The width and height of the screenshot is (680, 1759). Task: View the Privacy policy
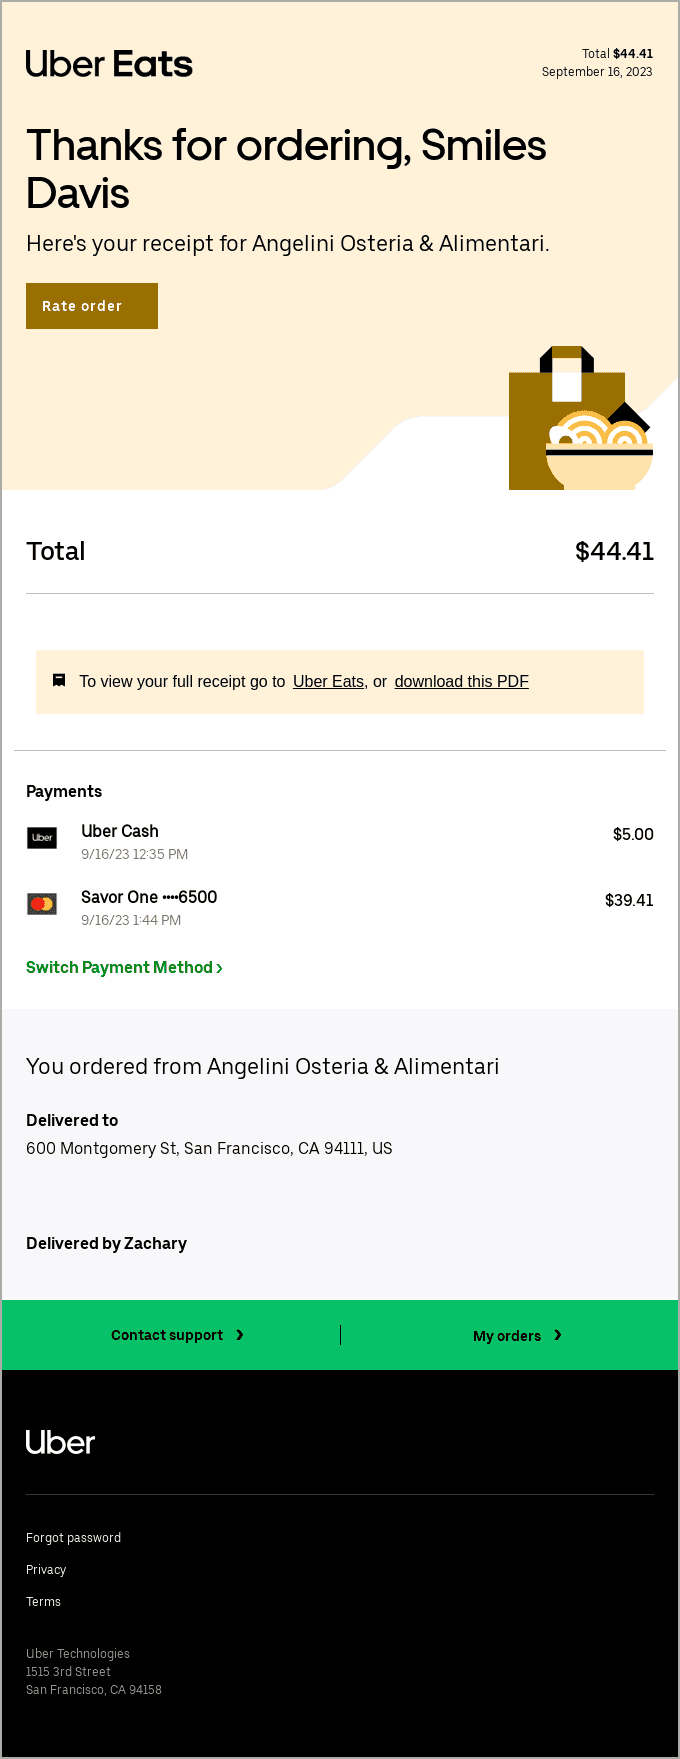pos(45,1569)
